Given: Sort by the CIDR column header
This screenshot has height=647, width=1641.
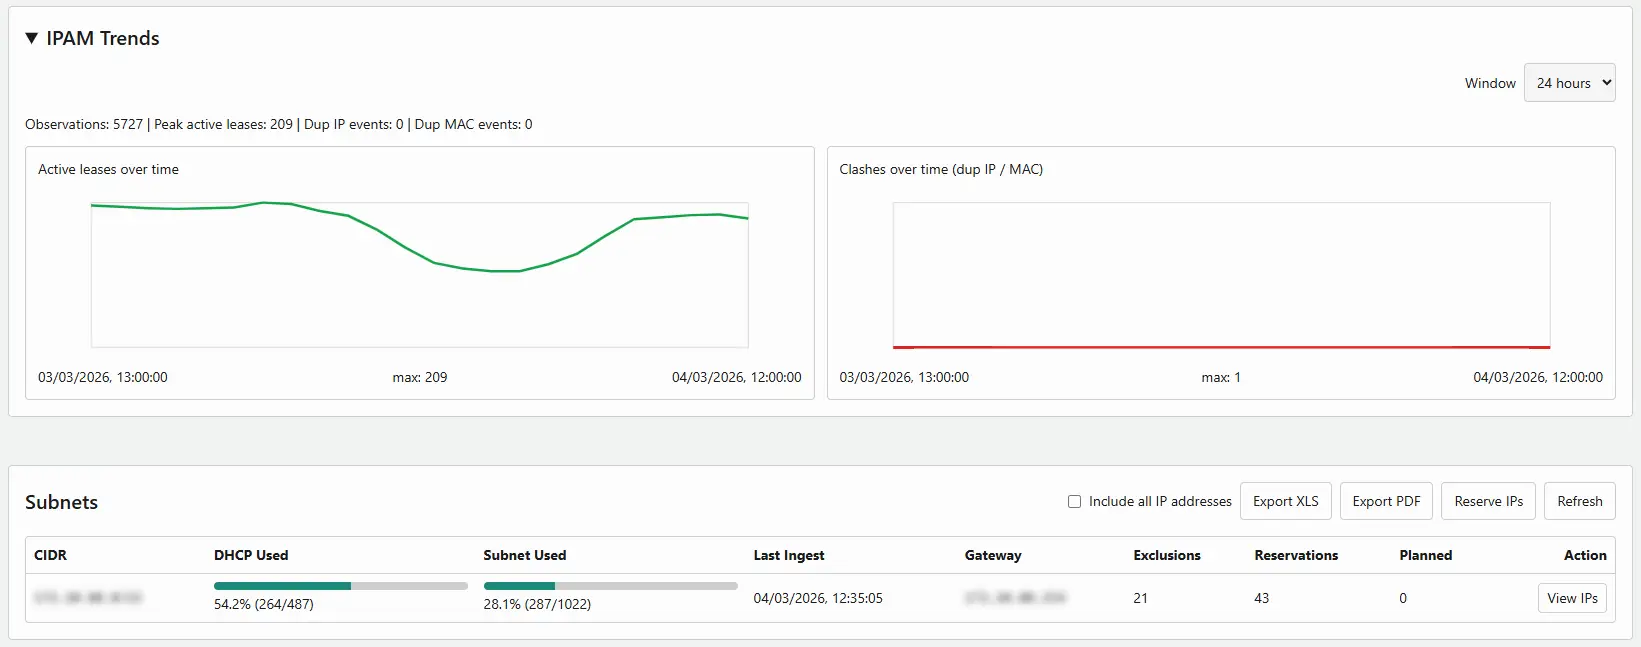Looking at the screenshot, I should pyautogui.click(x=50, y=555).
